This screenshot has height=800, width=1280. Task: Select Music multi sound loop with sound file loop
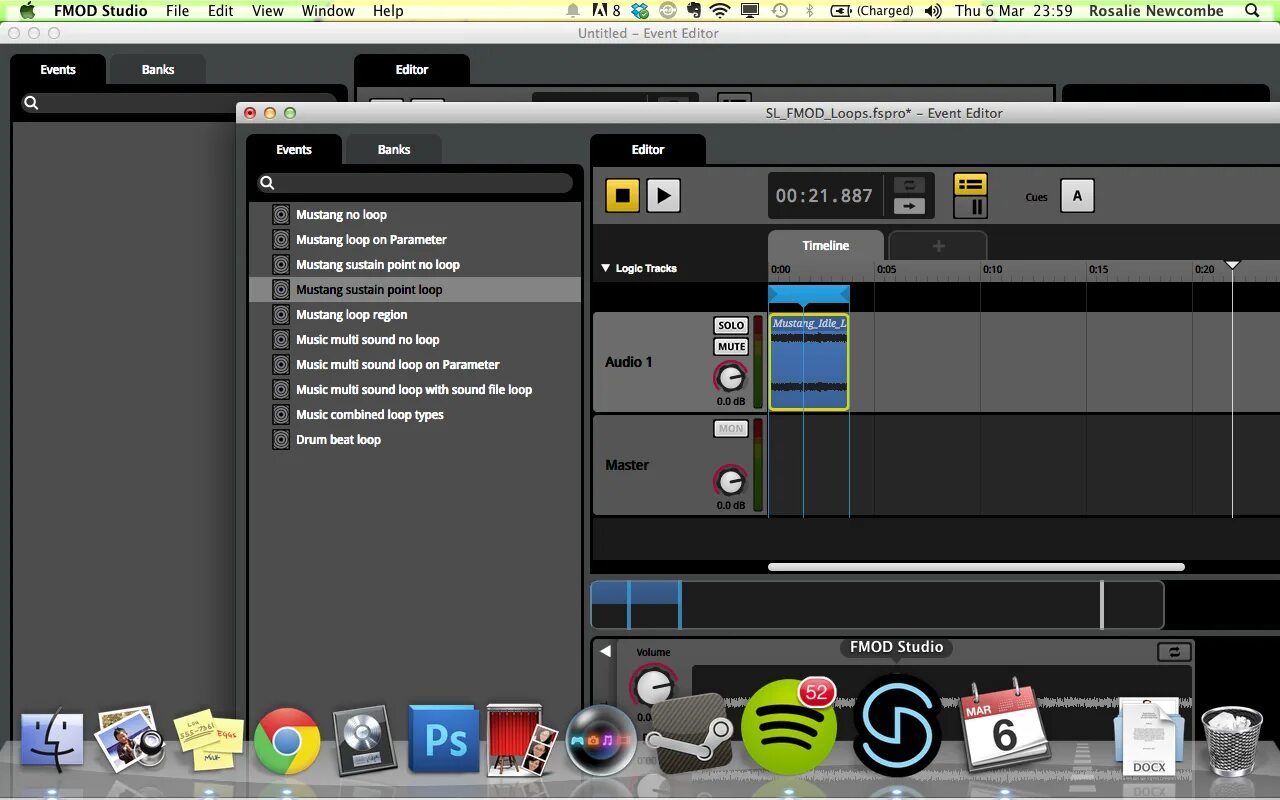tap(414, 389)
